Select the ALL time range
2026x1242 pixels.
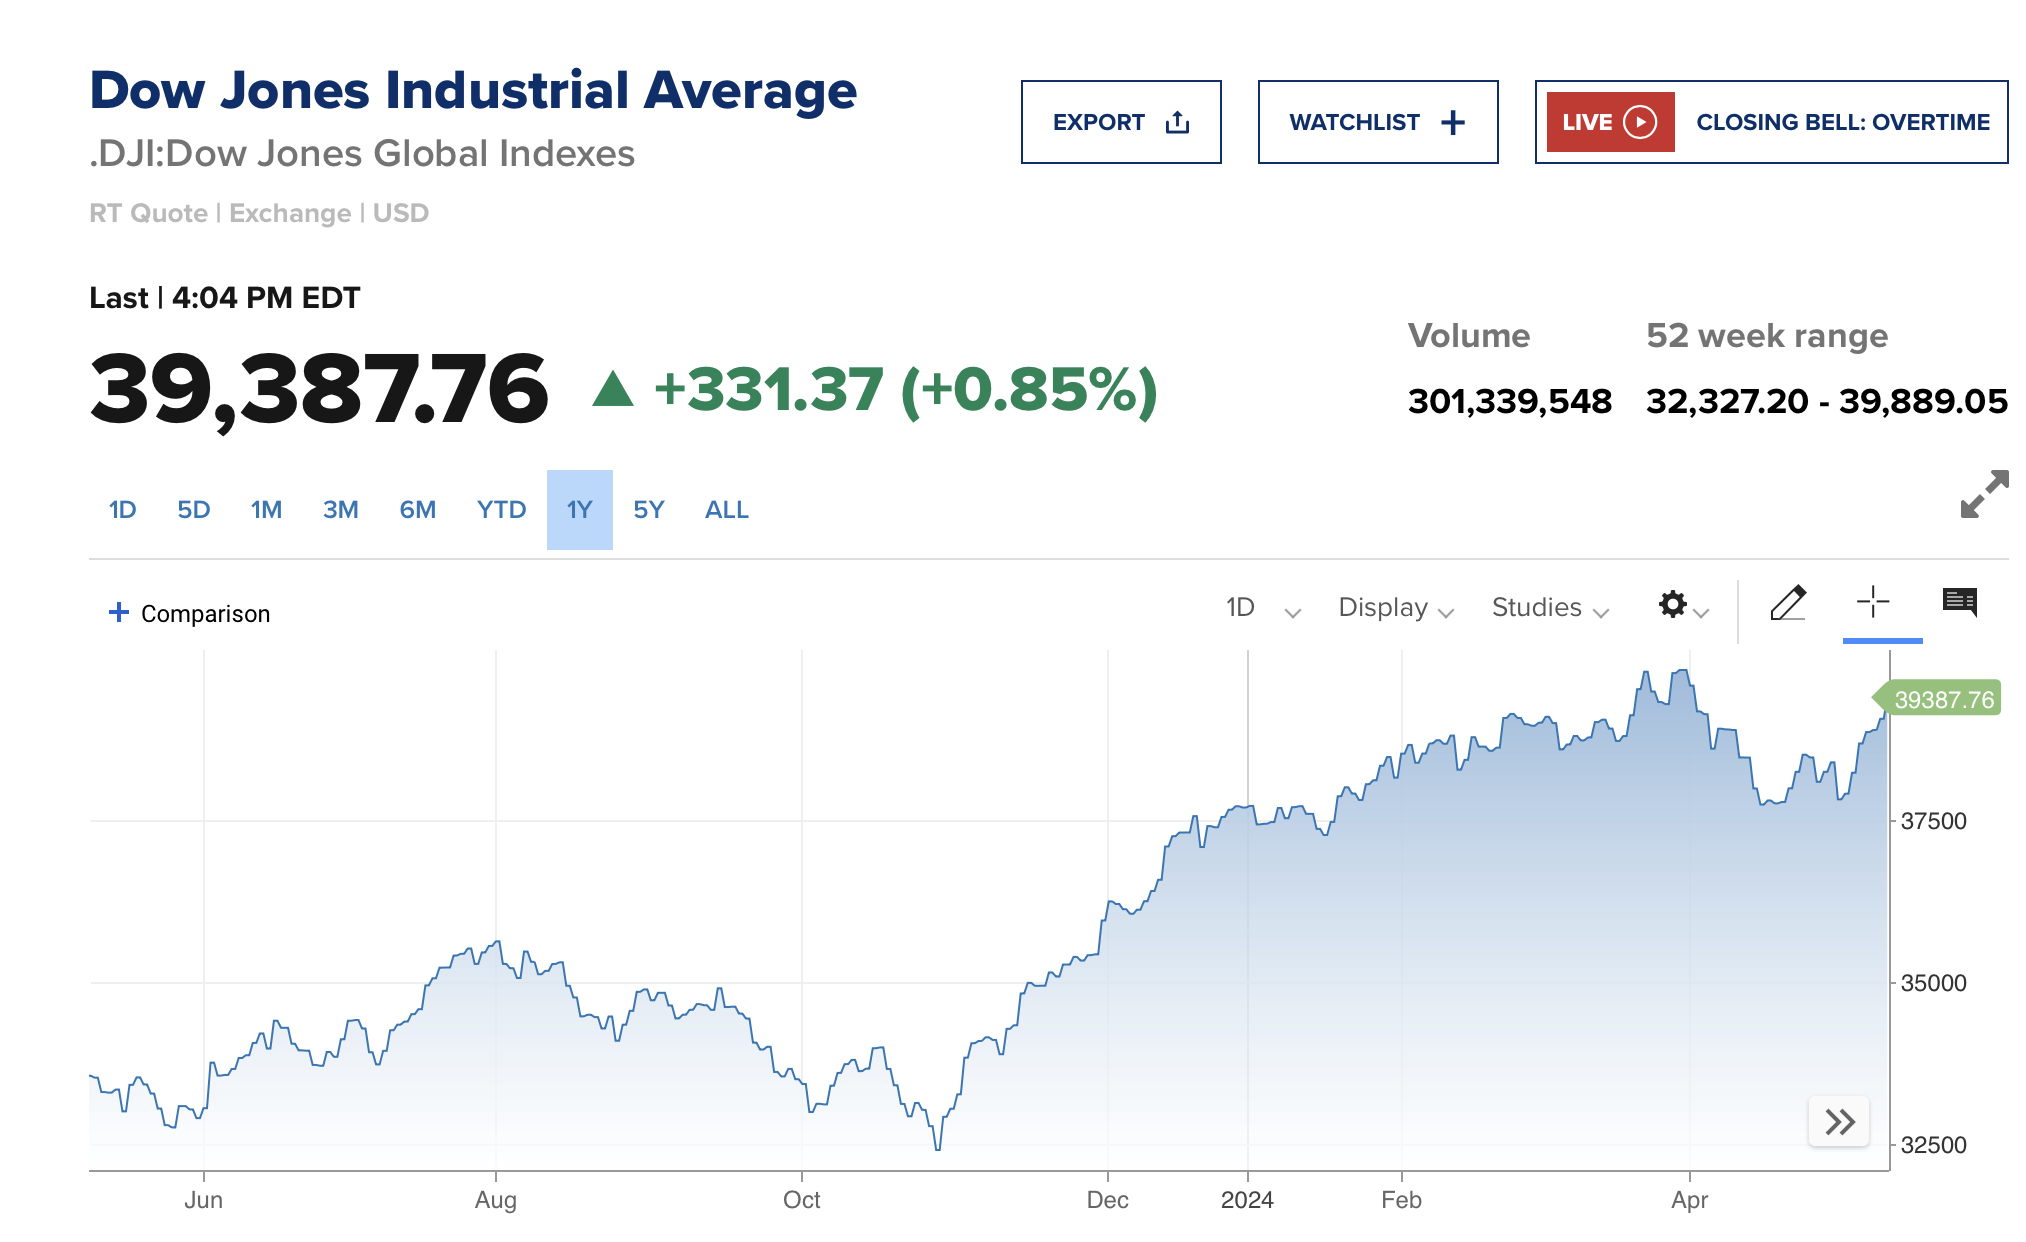(x=726, y=510)
